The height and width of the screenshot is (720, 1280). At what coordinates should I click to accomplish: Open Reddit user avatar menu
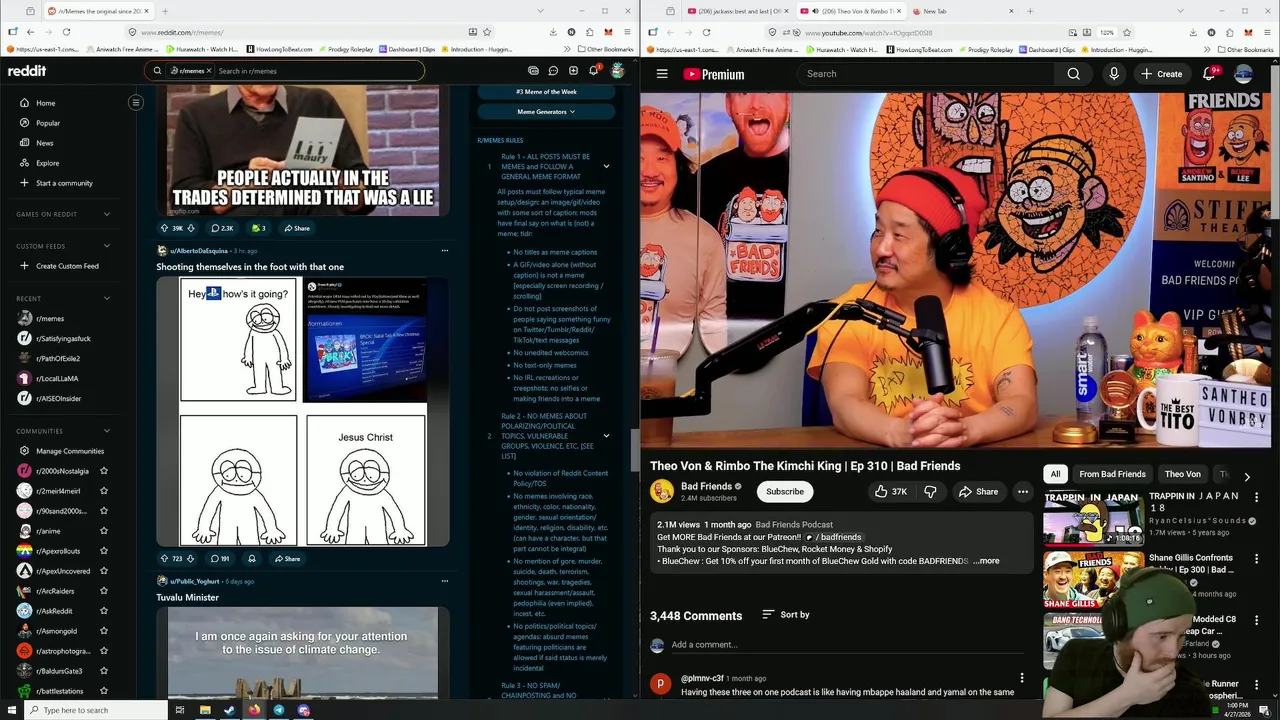pyautogui.click(x=618, y=71)
